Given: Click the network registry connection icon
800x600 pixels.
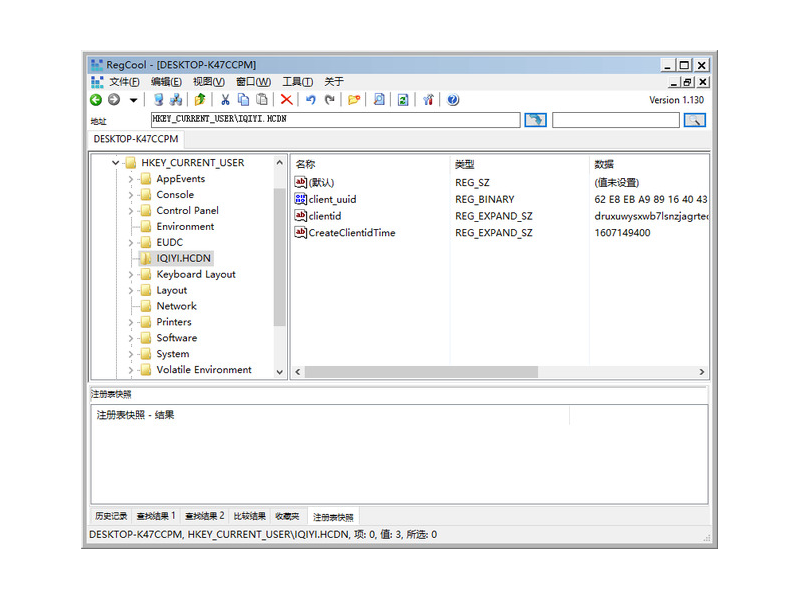Looking at the screenshot, I should point(176,100).
